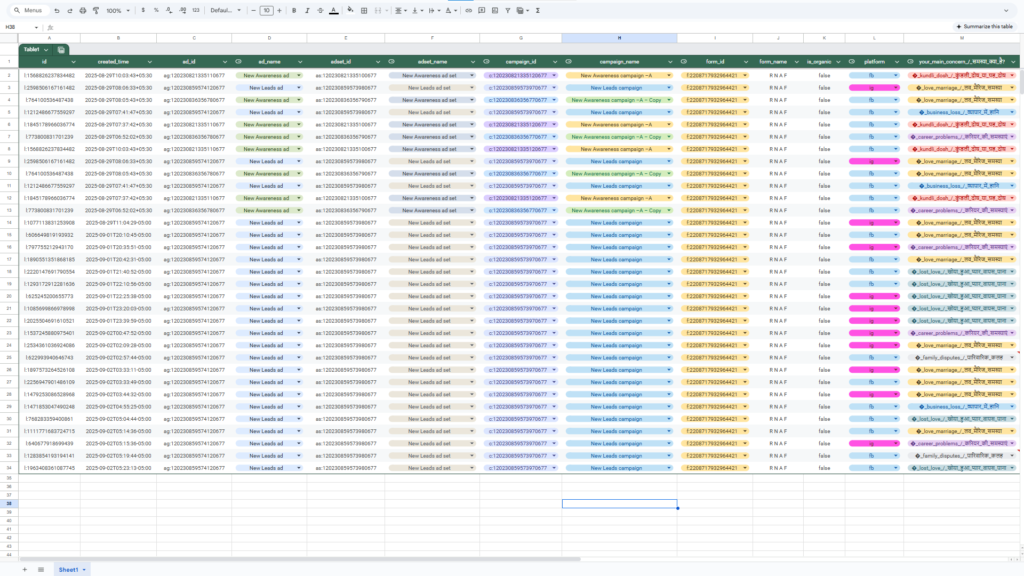Switch to the Sheet1 tab
This screenshot has height=576, width=1024.
click(x=70, y=569)
